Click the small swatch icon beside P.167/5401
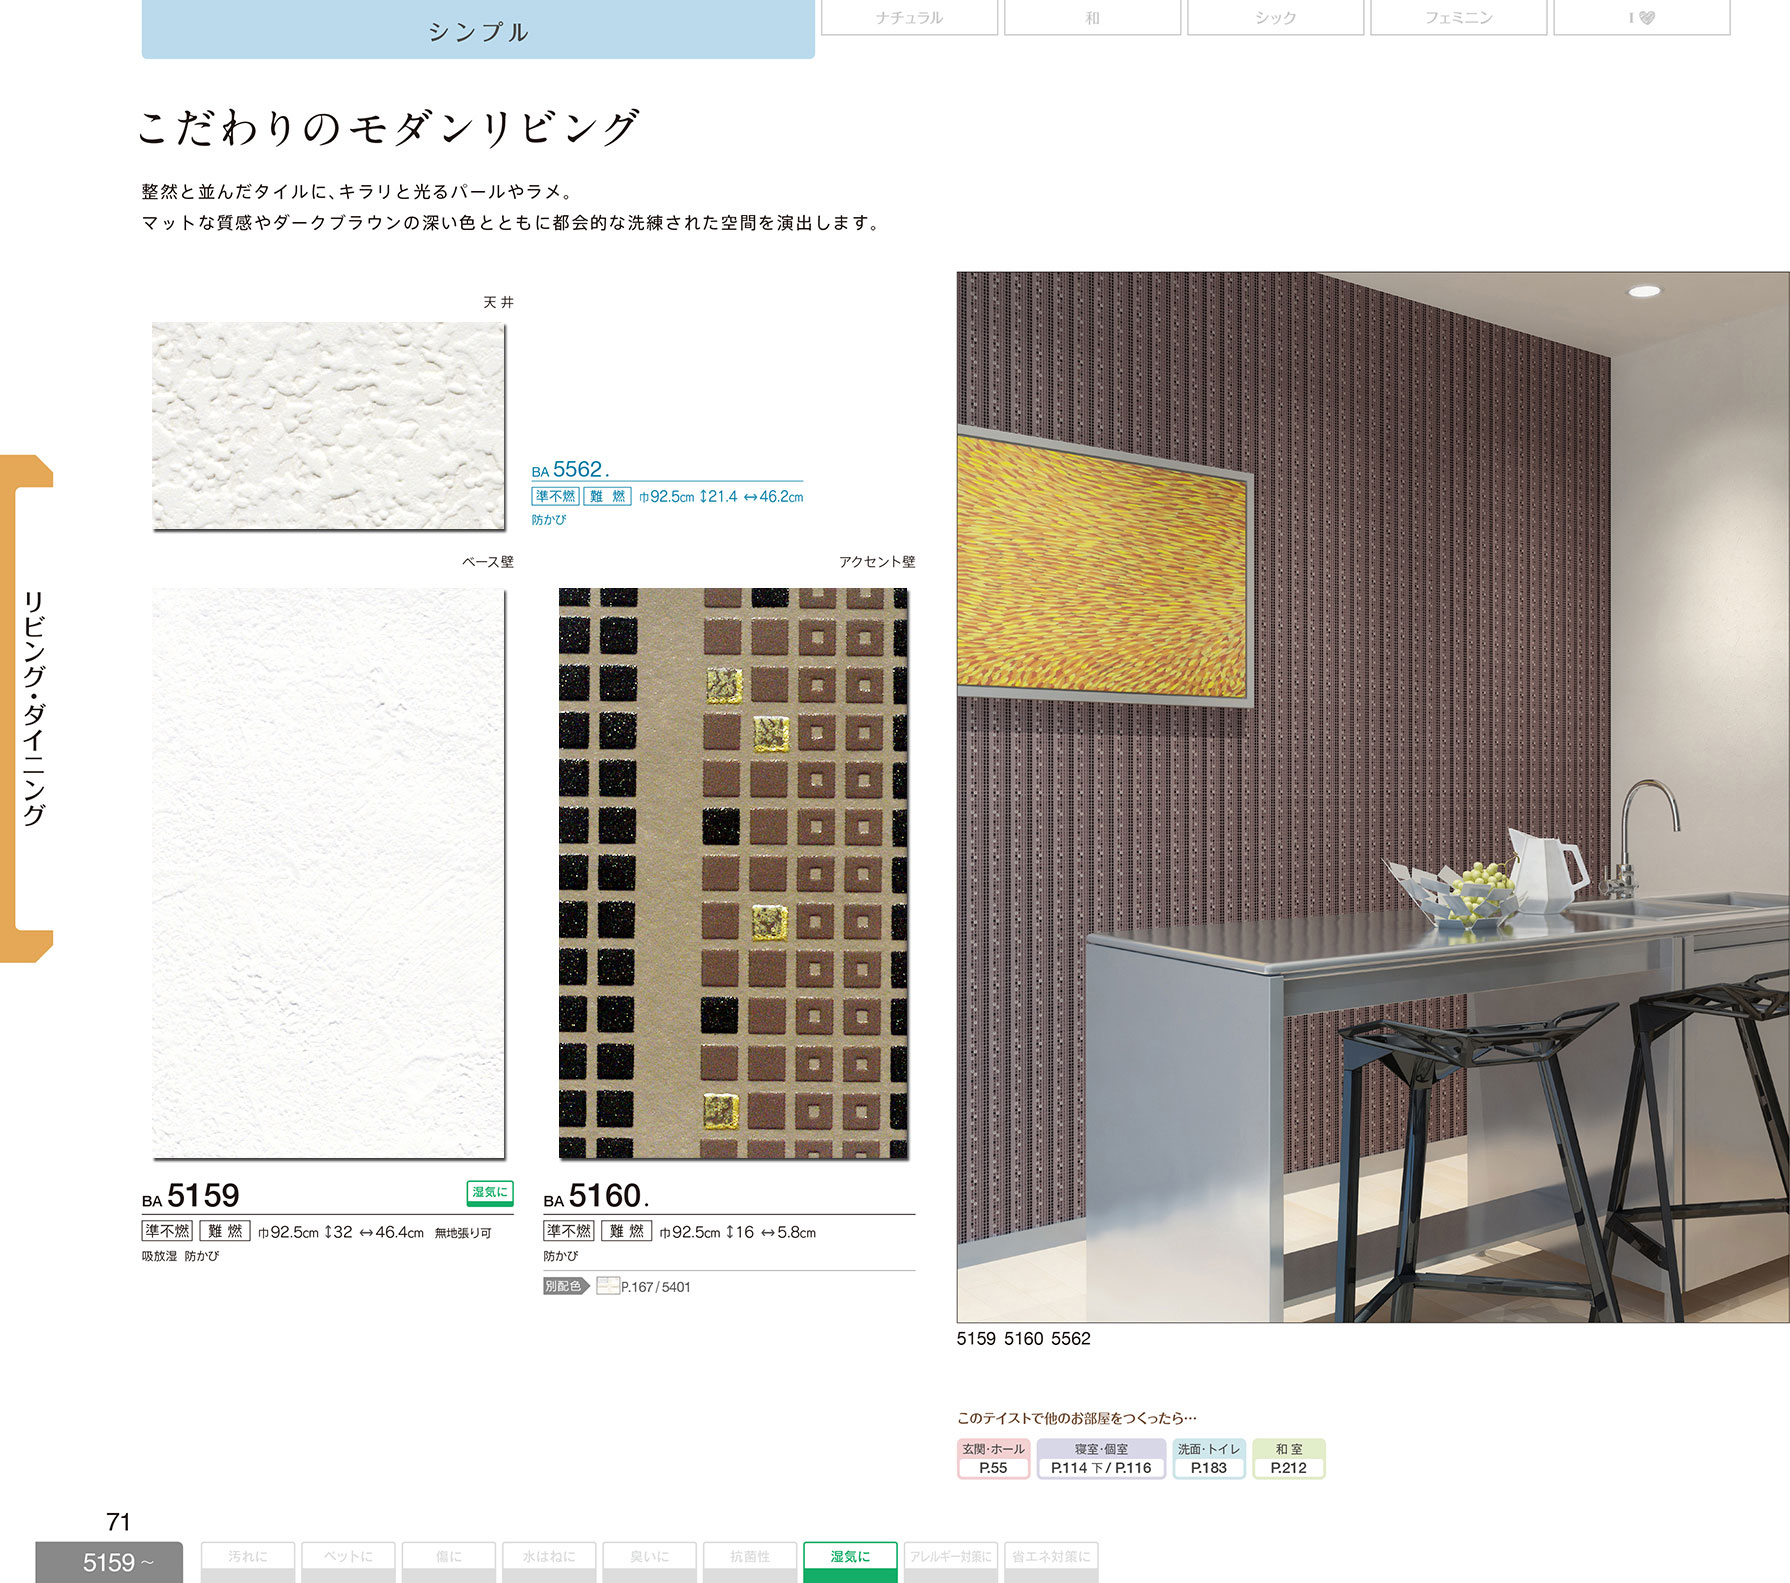1790x1583 pixels. click(x=607, y=1286)
